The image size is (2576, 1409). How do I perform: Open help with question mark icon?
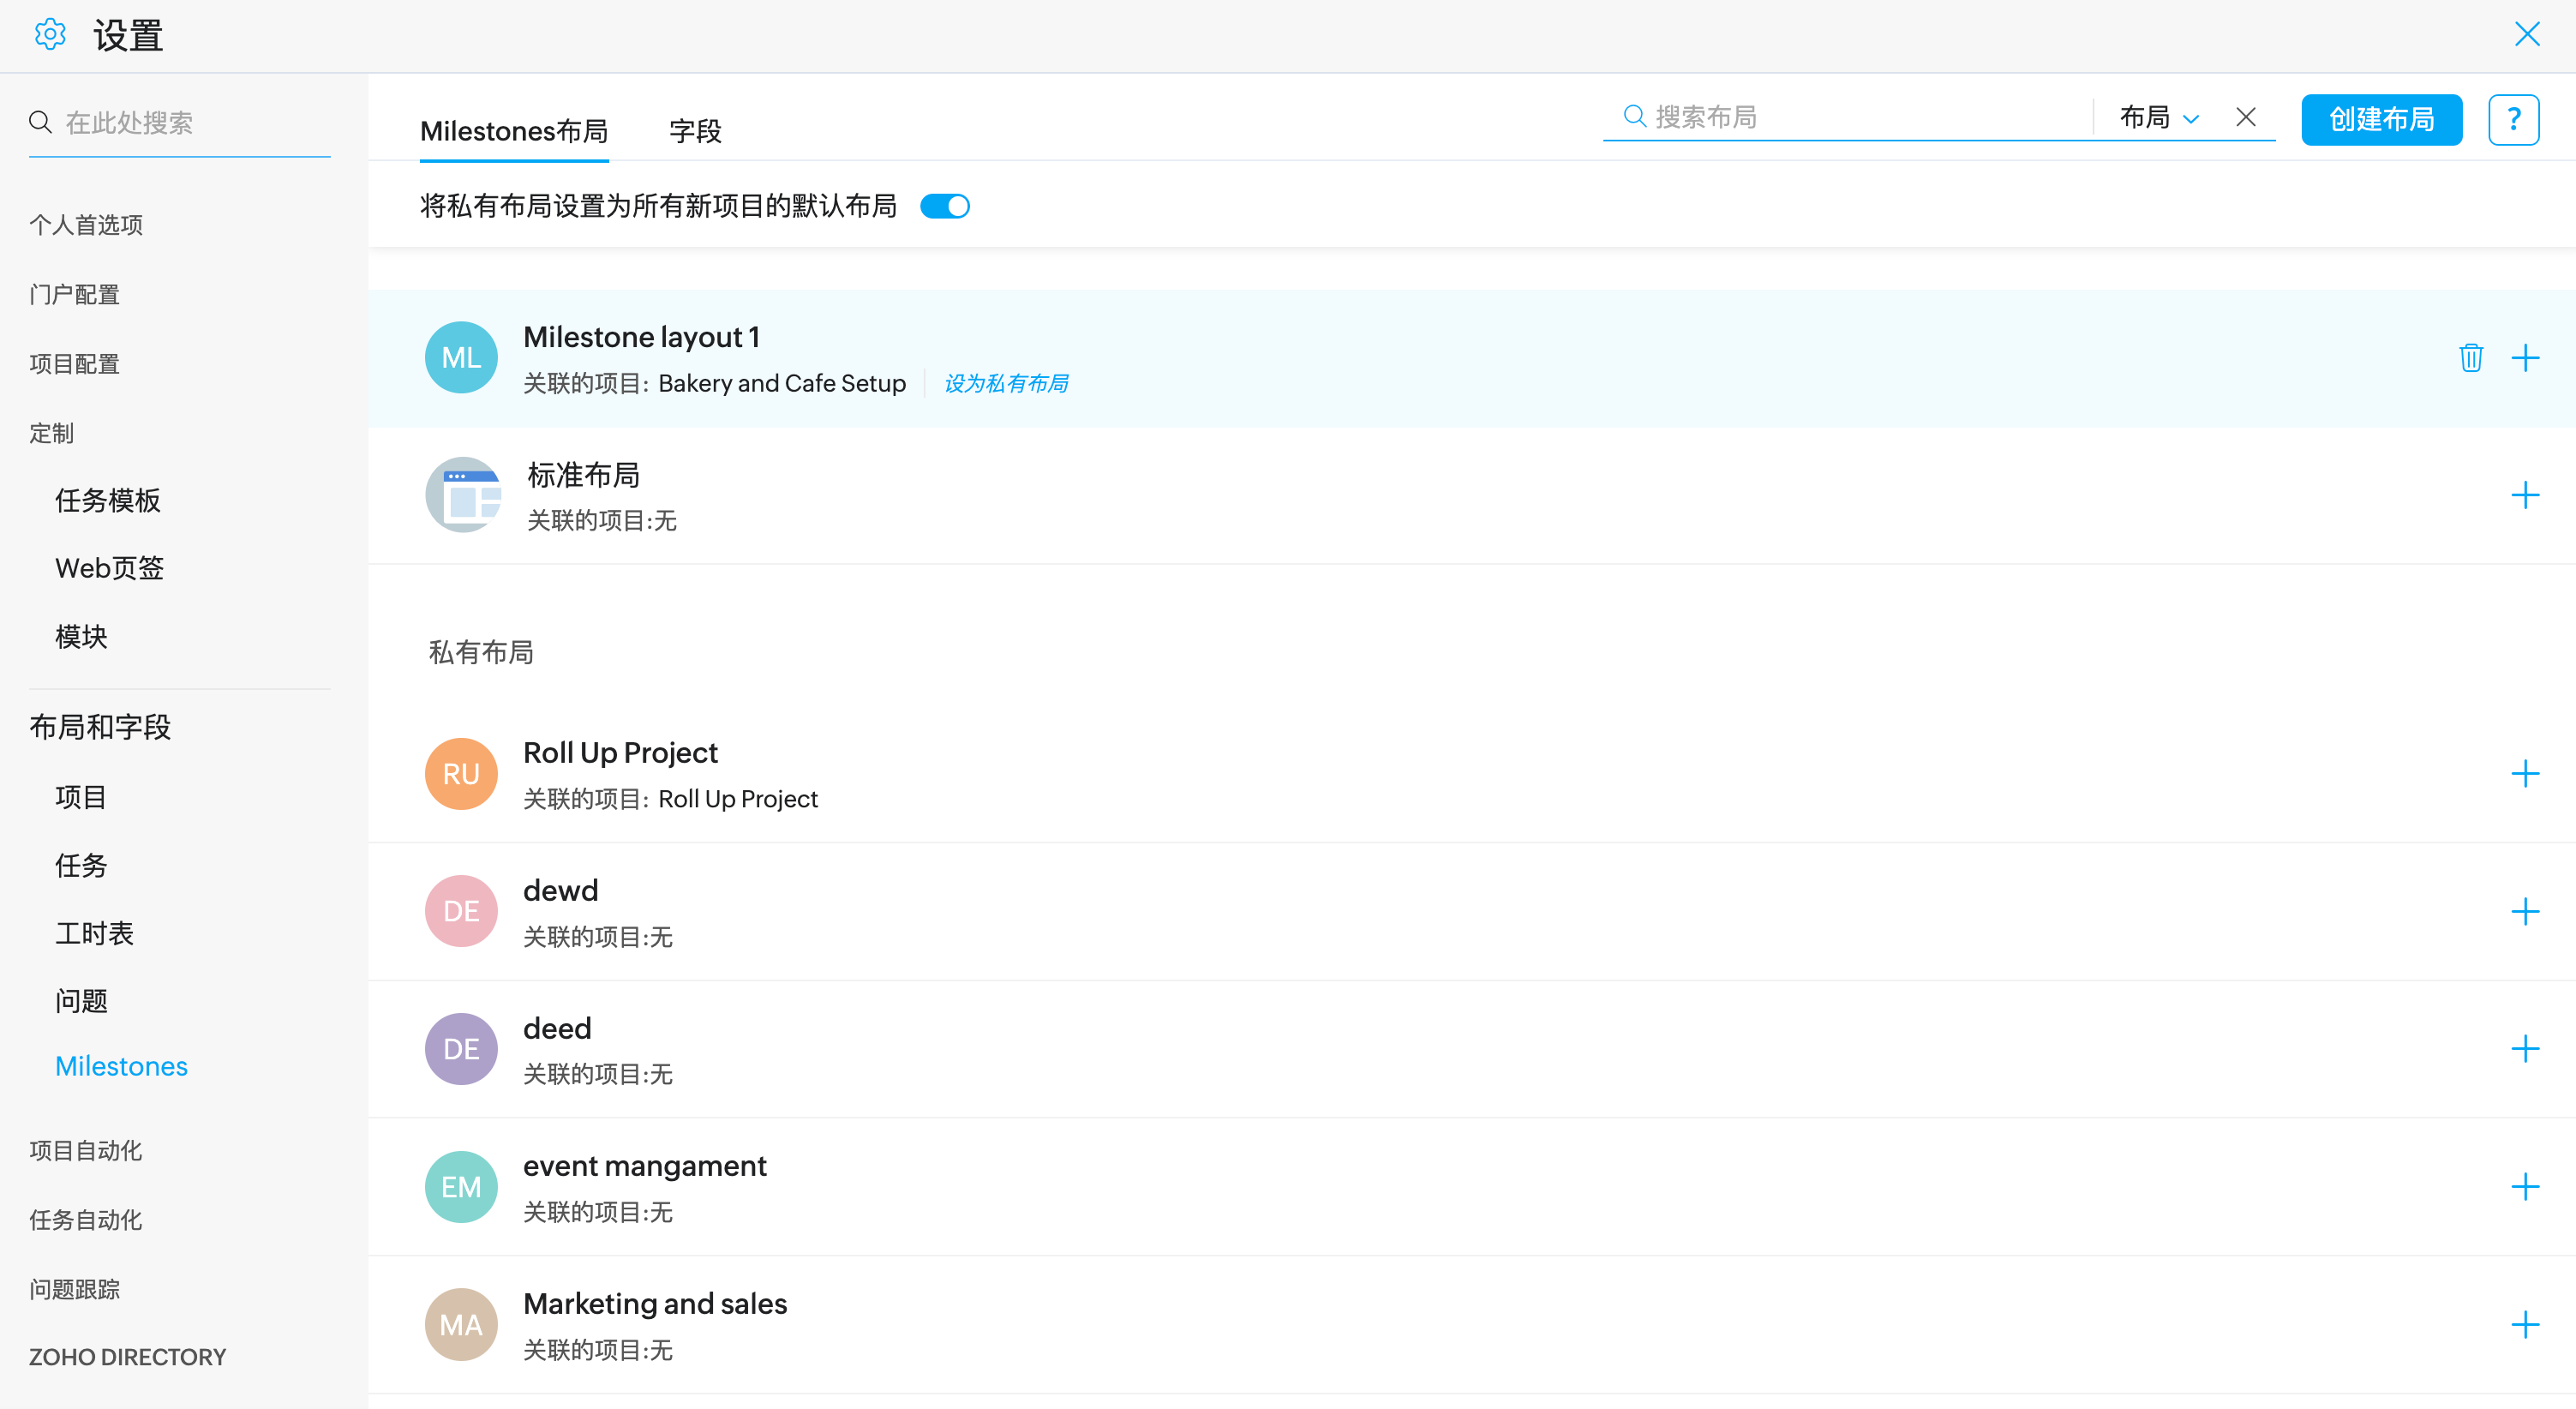[x=2513, y=119]
